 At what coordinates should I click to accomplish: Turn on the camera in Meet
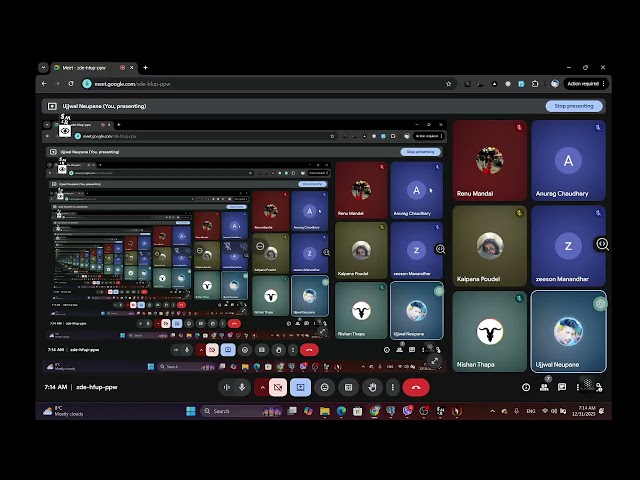pos(278,387)
